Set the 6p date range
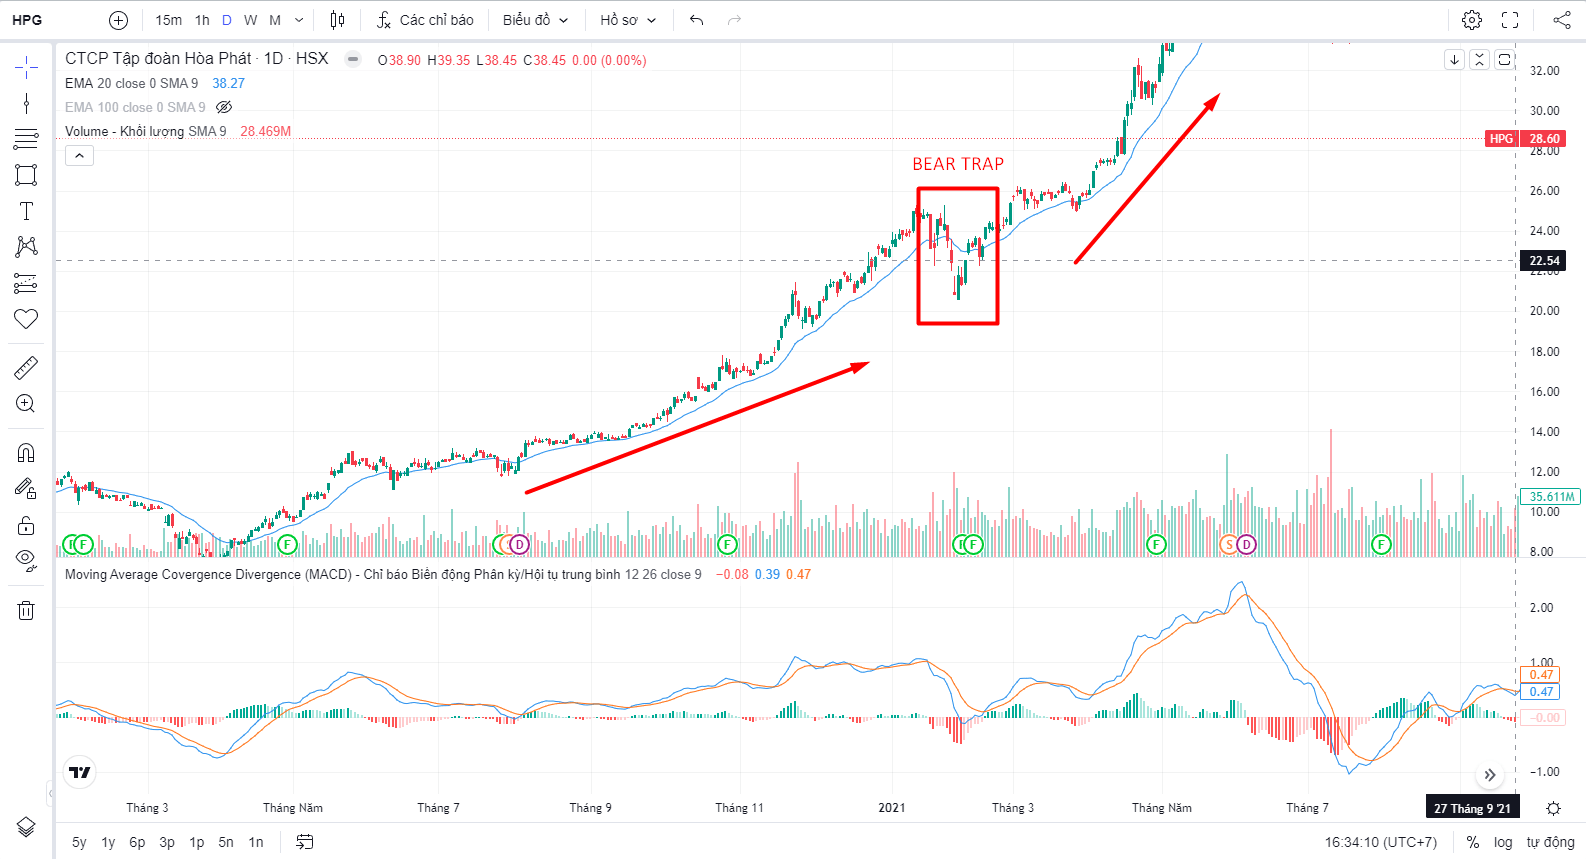 (x=137, y=842)
